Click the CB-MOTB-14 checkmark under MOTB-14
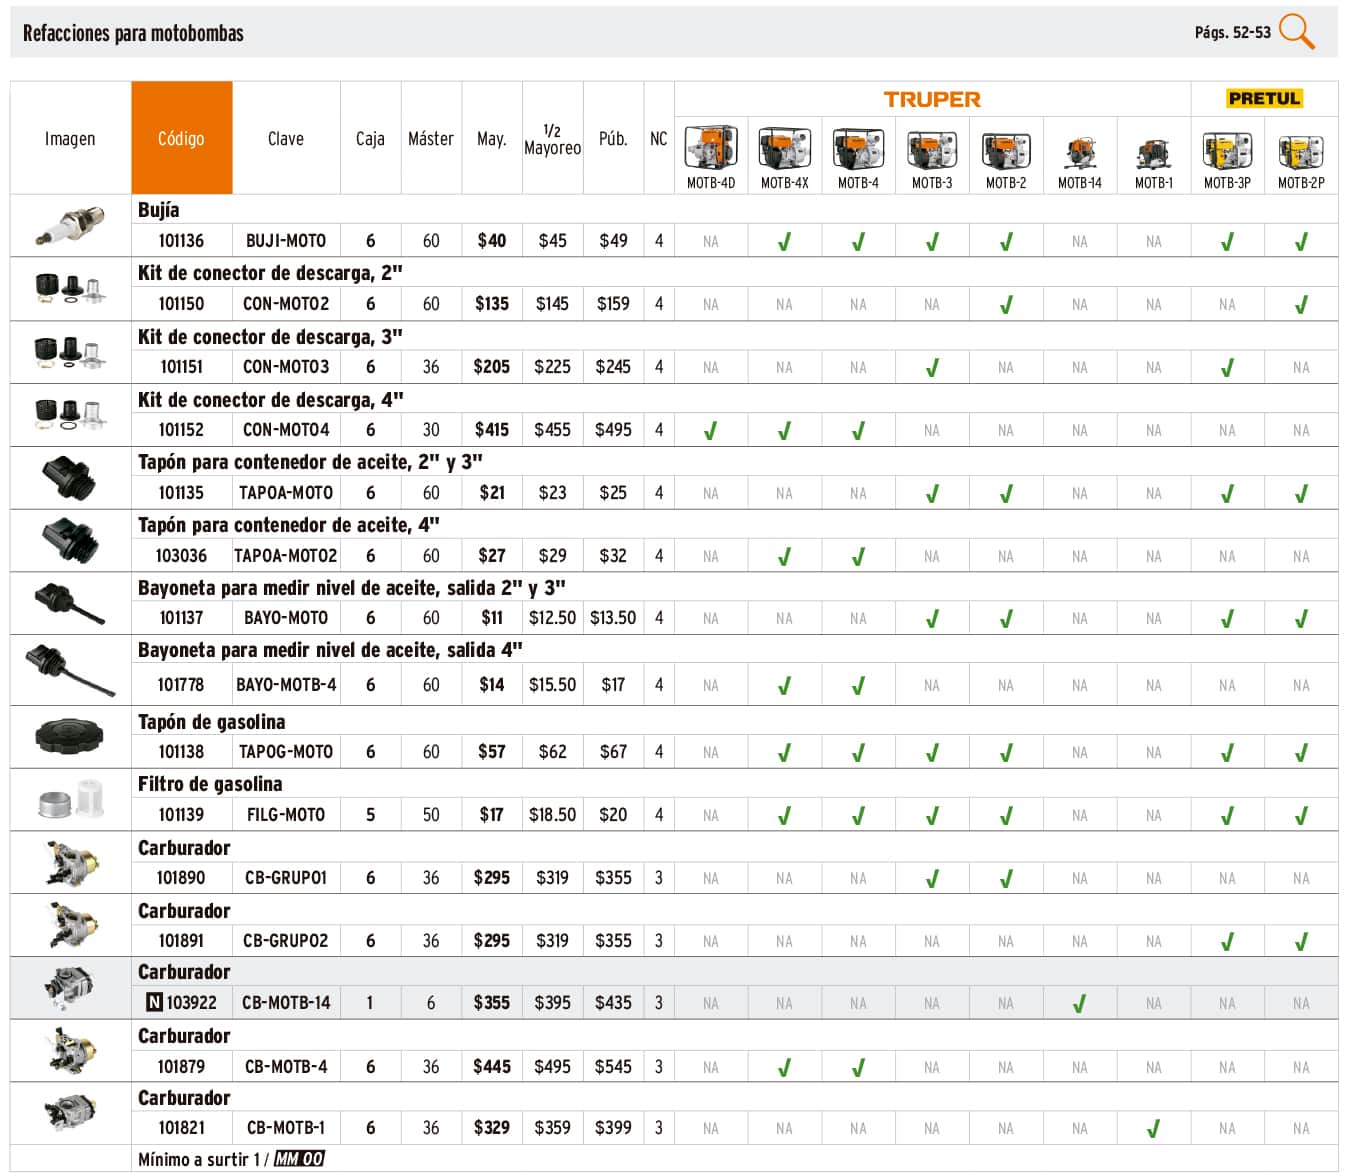This screenshot has width=1349, height=1176. 1080,1003
